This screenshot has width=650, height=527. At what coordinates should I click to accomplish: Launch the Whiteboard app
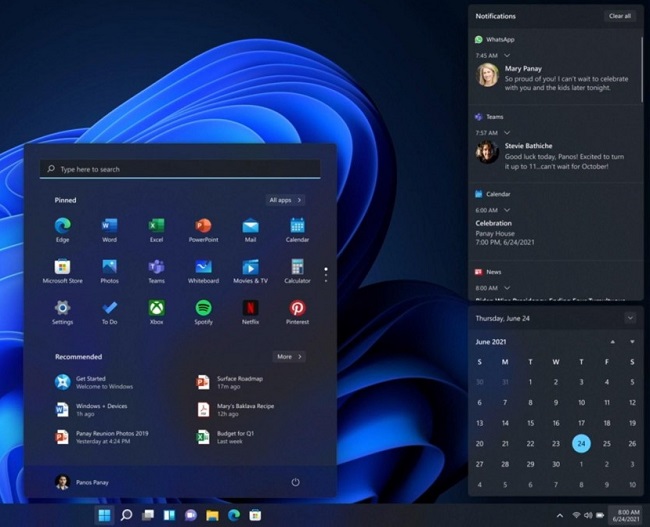(204, 271)
